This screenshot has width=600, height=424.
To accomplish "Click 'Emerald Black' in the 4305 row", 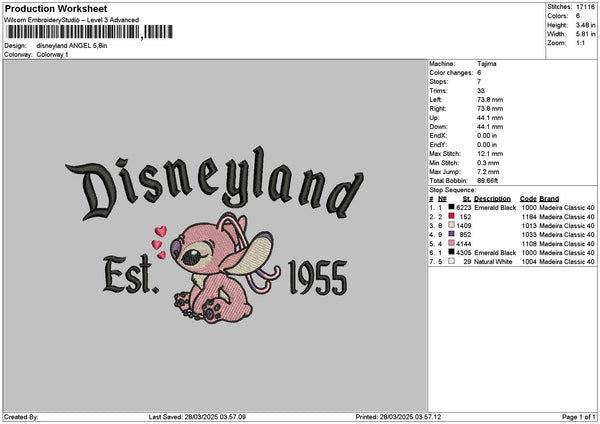I will [495, 253].
